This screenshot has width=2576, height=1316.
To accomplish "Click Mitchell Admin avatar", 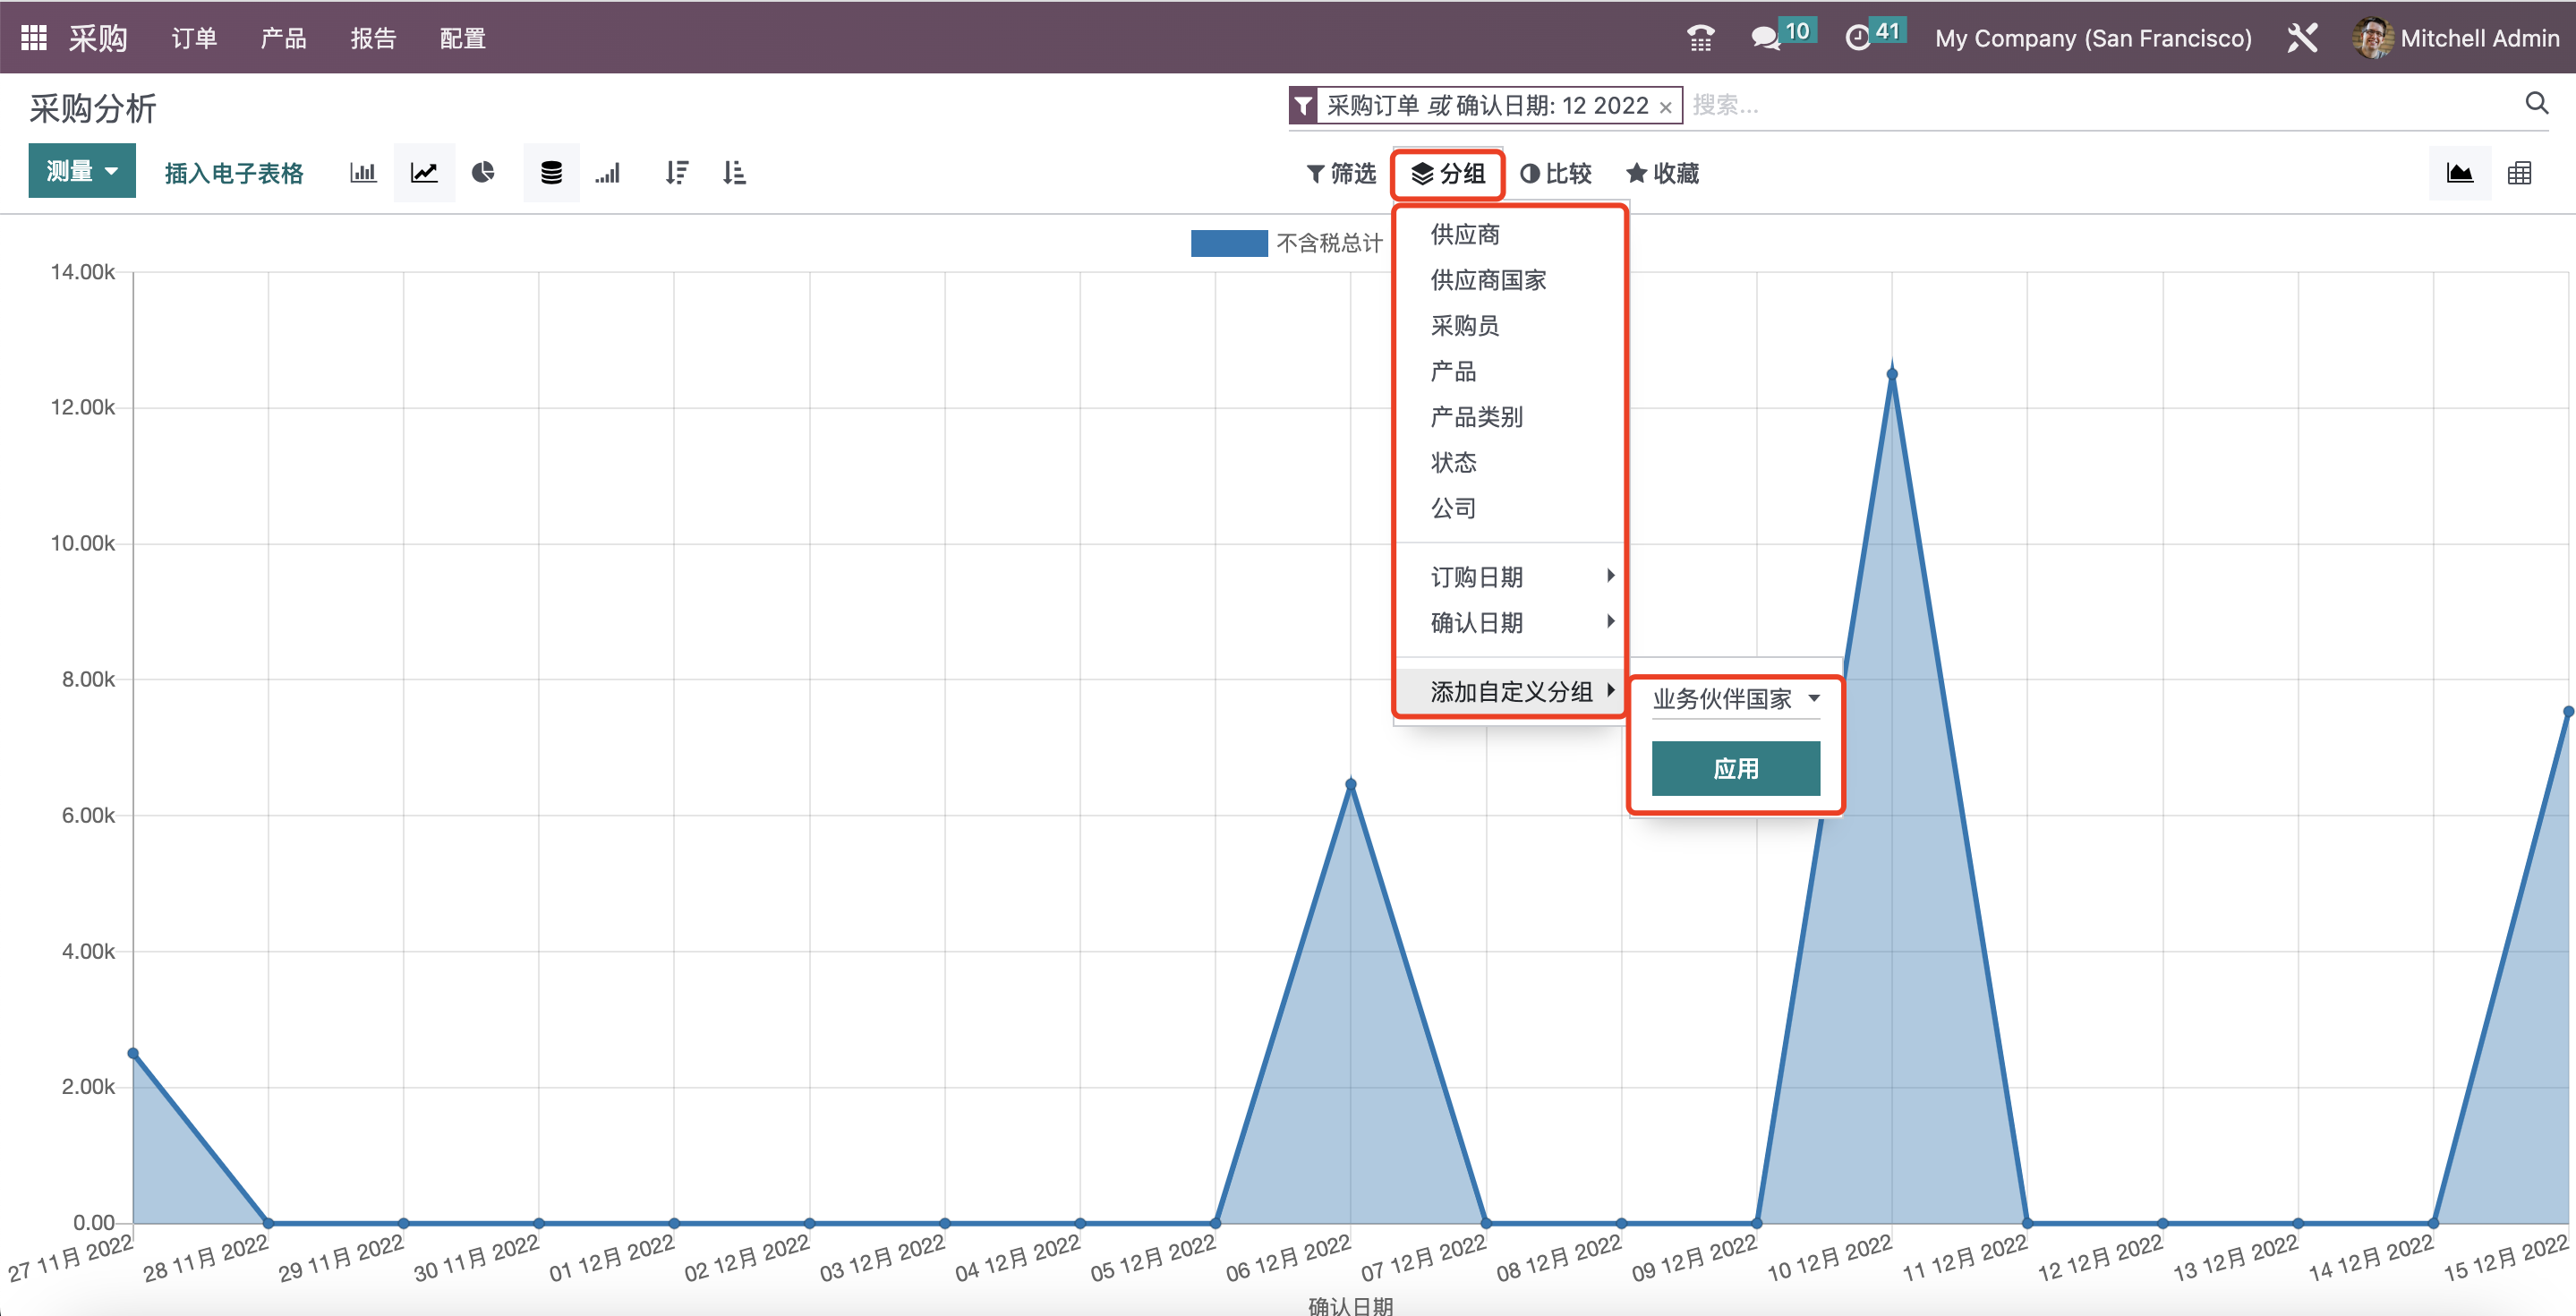I will [x=2371, y=38].
